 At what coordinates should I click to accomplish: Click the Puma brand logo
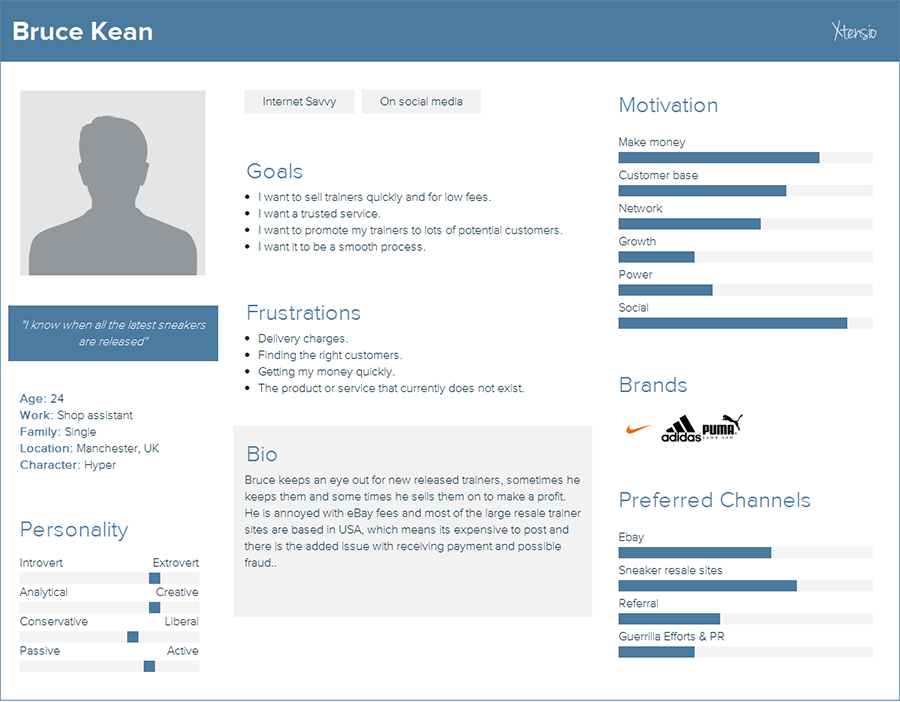click(x=722, y=426)
